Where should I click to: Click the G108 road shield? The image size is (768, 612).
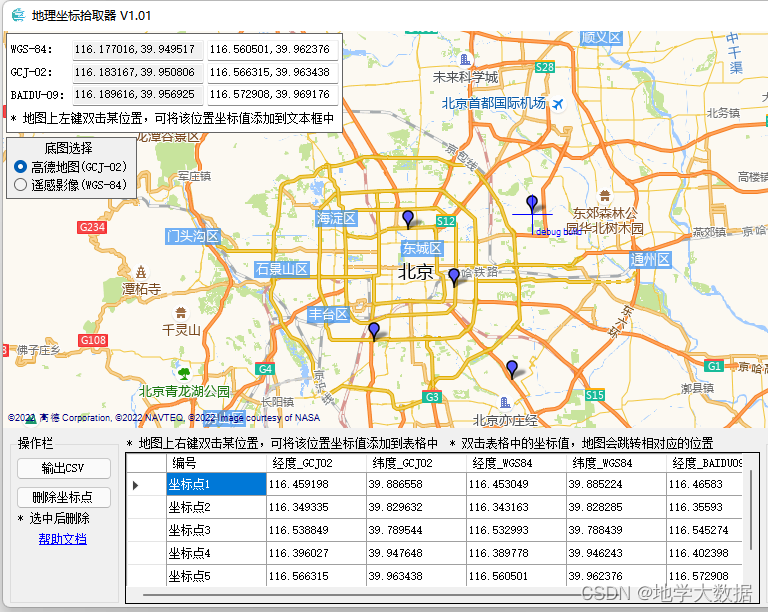coord(93,340)
